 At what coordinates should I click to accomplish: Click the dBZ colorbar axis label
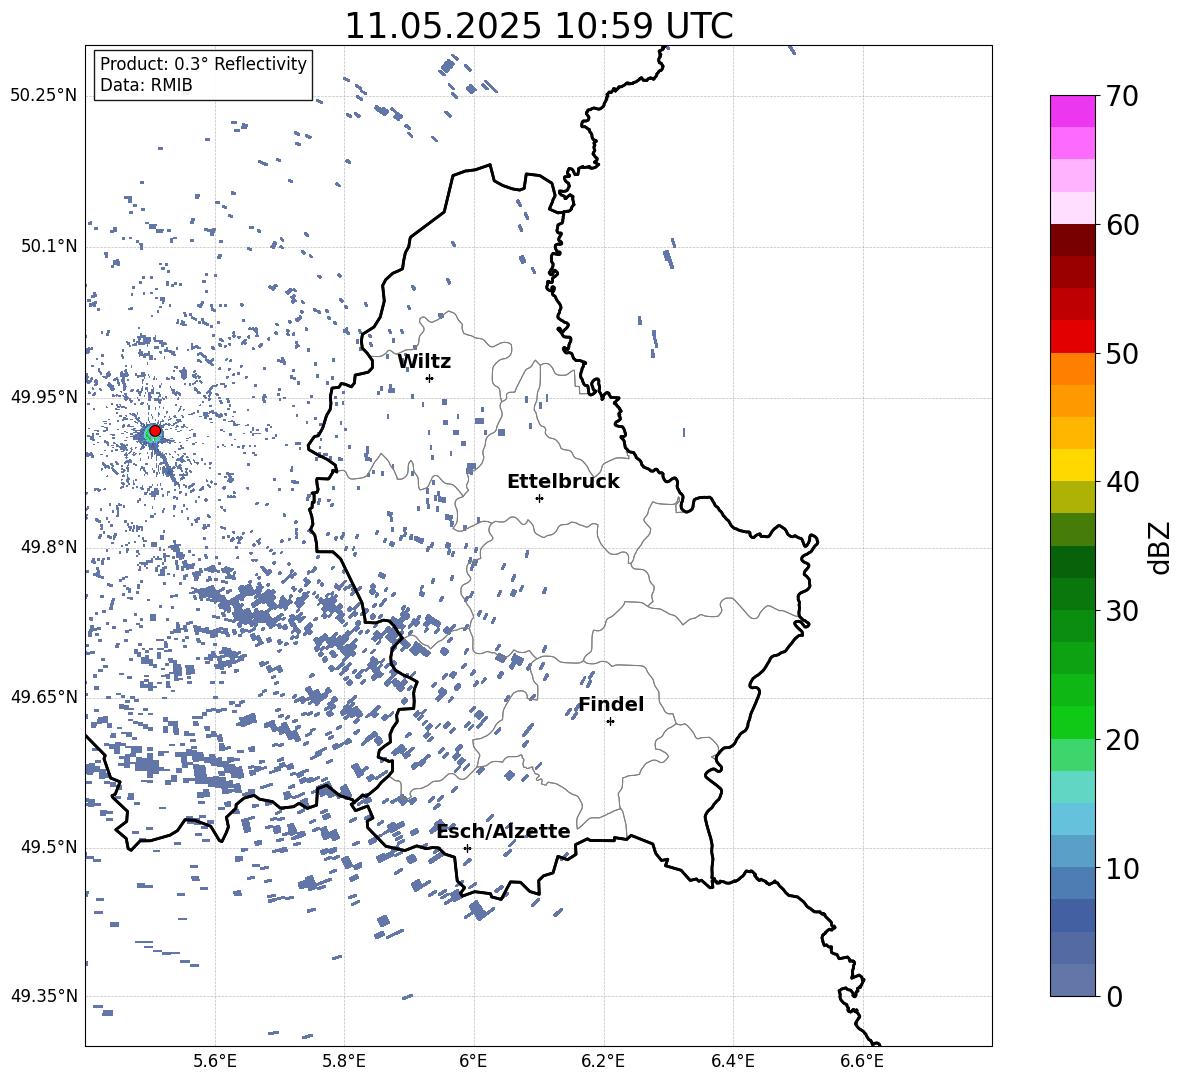(x=1161, y=547)
